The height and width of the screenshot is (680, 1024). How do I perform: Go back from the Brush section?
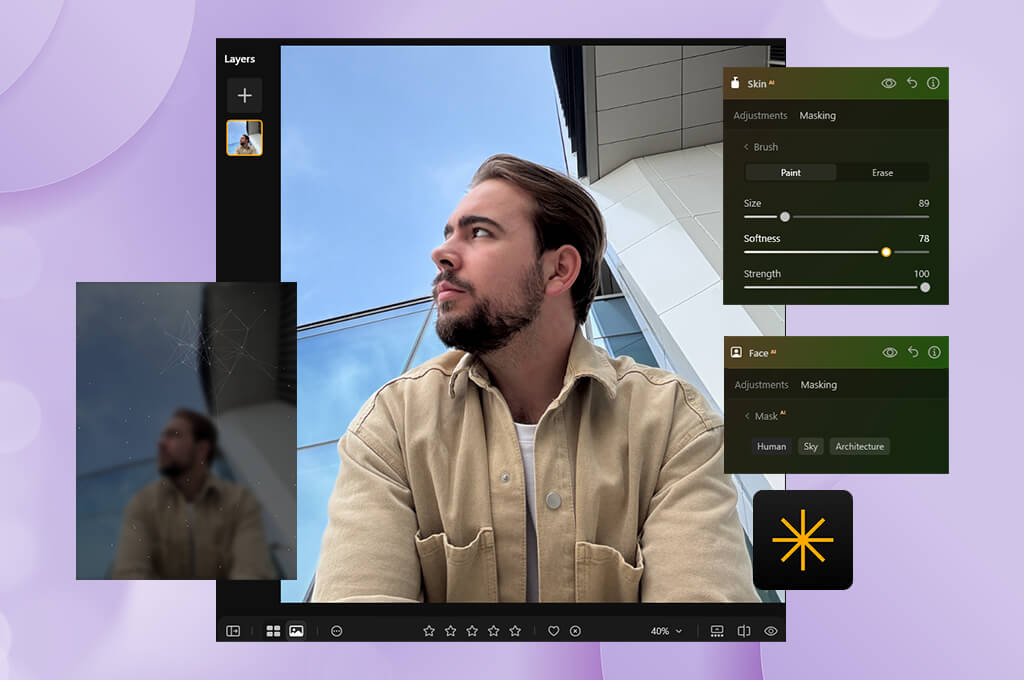click(746, 147)
